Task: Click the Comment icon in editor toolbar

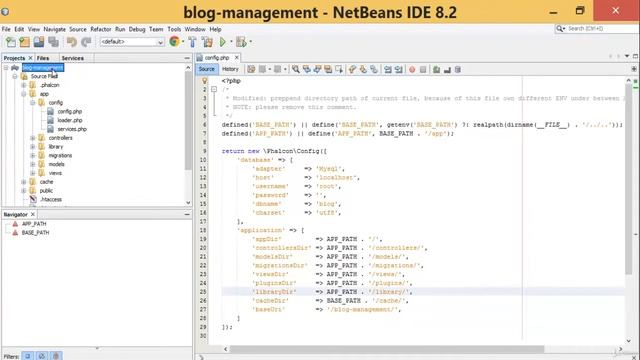Action: coord(436,70)
